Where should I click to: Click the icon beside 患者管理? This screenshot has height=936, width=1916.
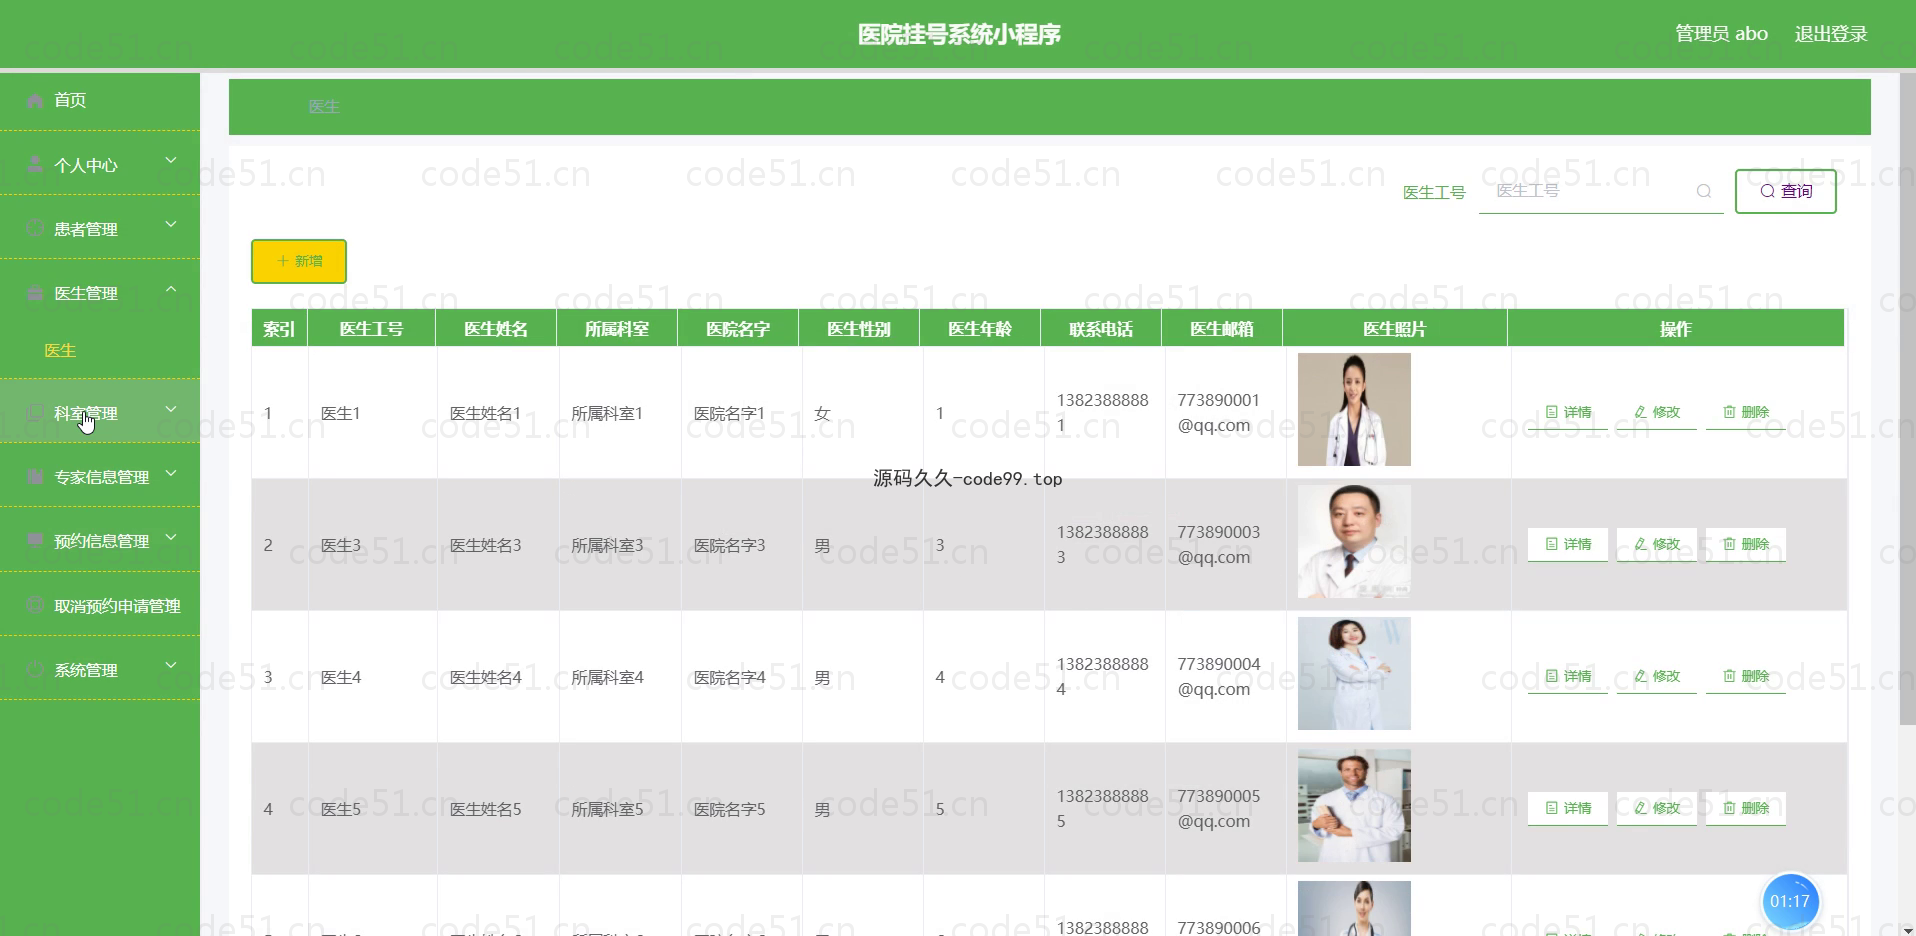(x=35, y=228)
